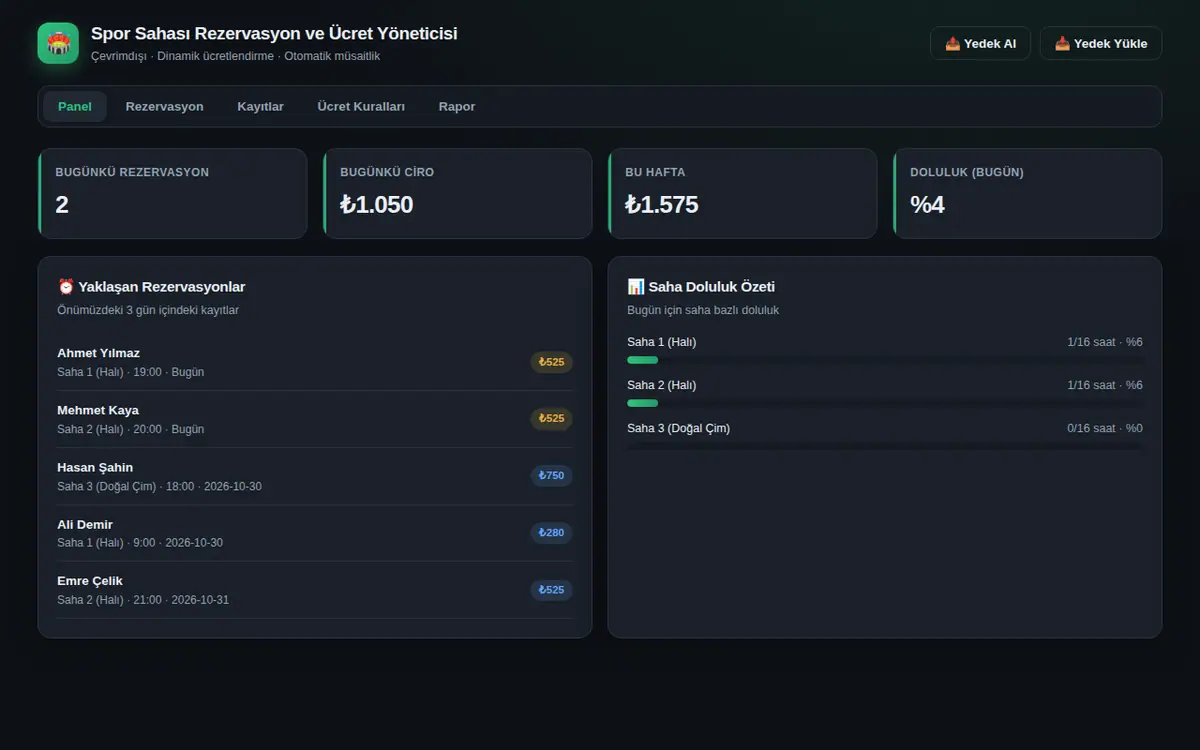Select Ali Demir reservation name
This screenshot has height=750, width=1200.
[85, 524]
